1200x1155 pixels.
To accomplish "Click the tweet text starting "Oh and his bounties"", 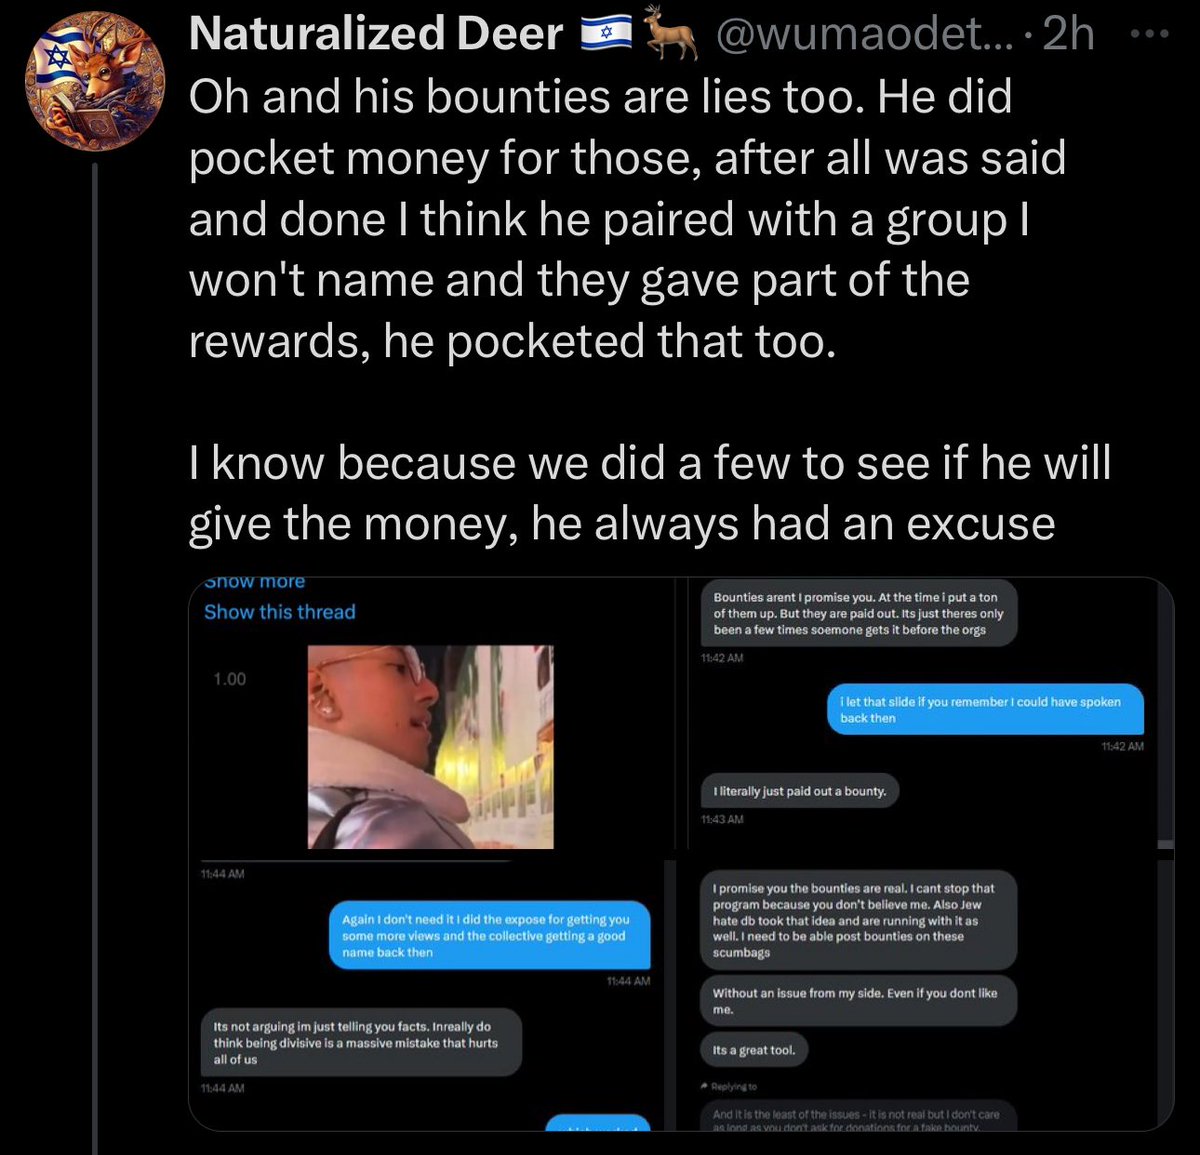I will click(627, 218).
